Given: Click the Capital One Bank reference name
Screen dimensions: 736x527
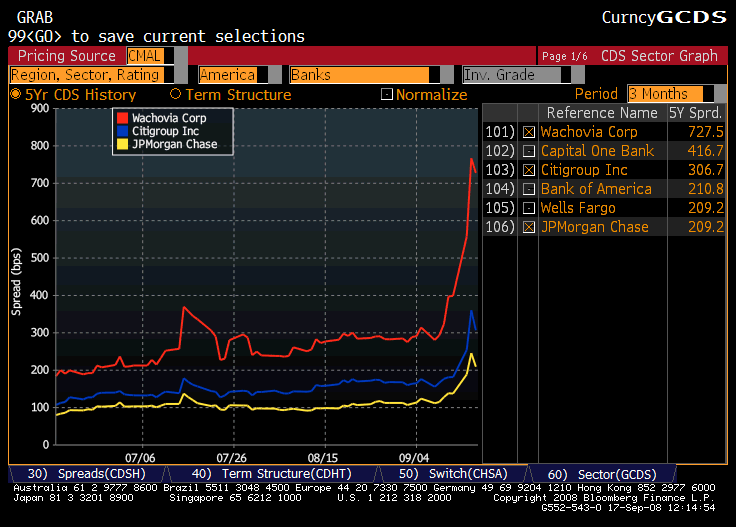Looking at the screenshot, I should tap(597, 151).
